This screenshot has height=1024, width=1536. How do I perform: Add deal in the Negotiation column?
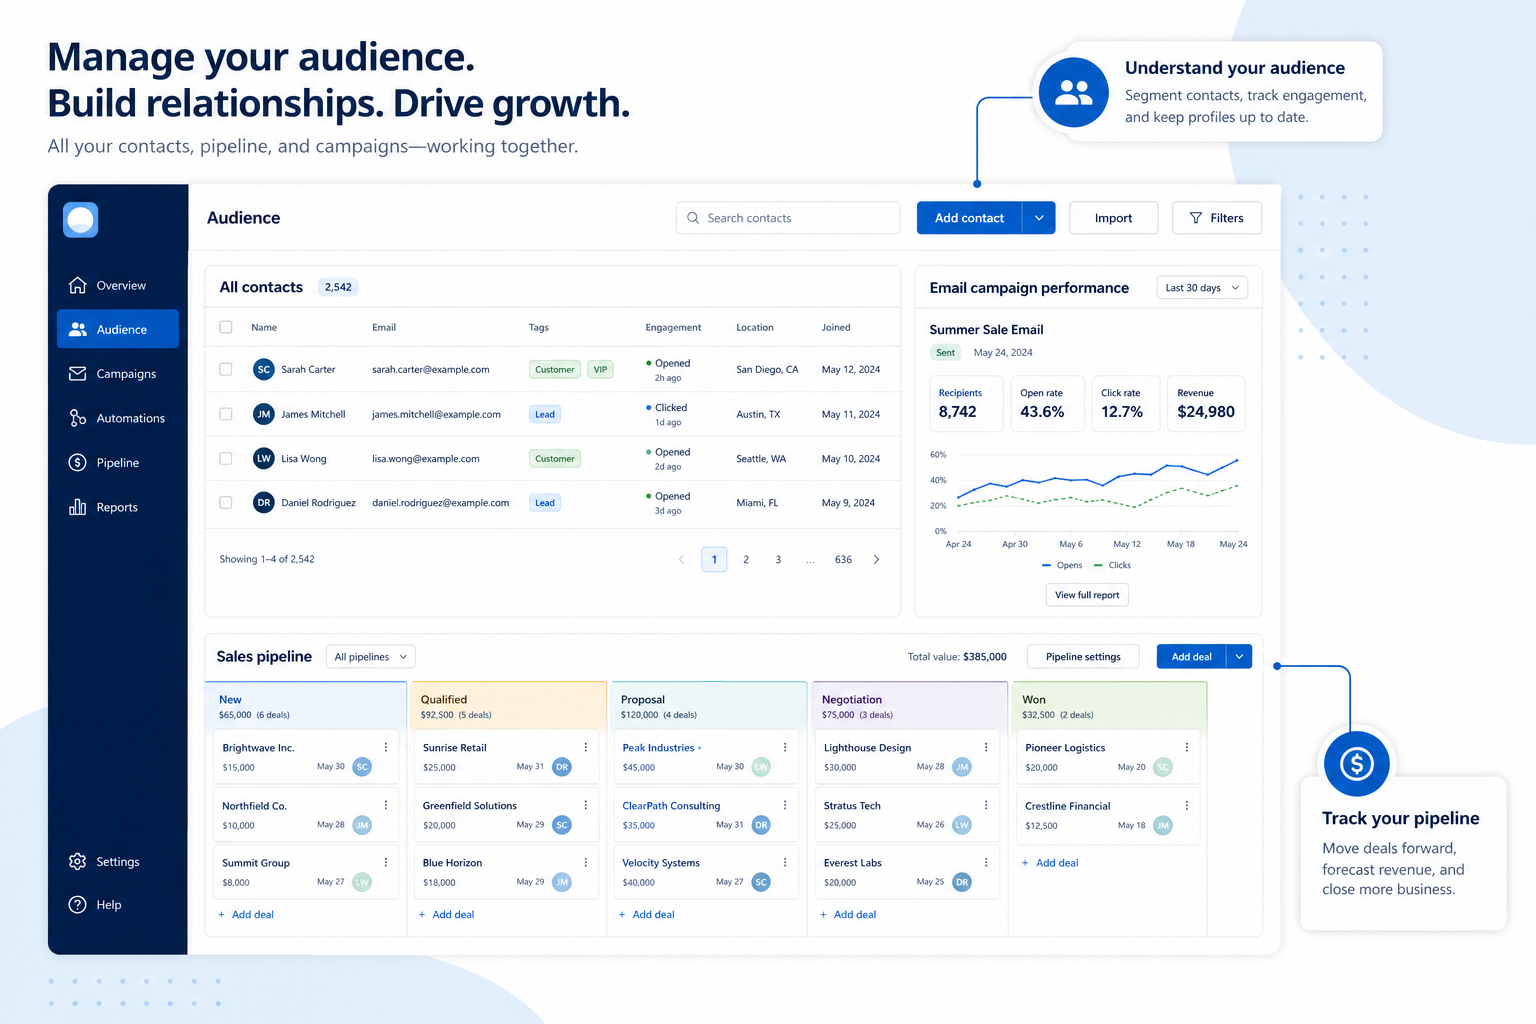pos(848,915)
